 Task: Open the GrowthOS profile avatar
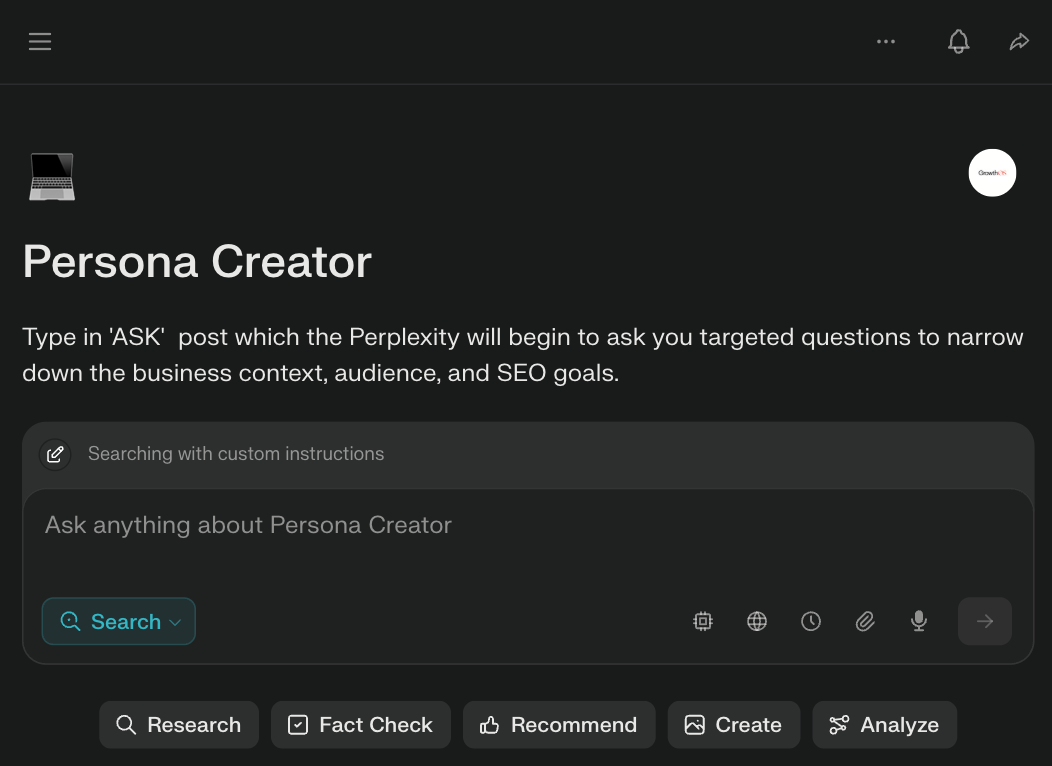992,173
